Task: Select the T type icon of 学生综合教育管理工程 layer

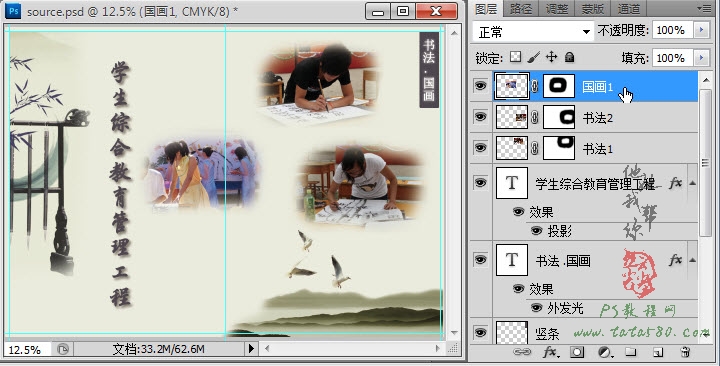Action: 512,183
